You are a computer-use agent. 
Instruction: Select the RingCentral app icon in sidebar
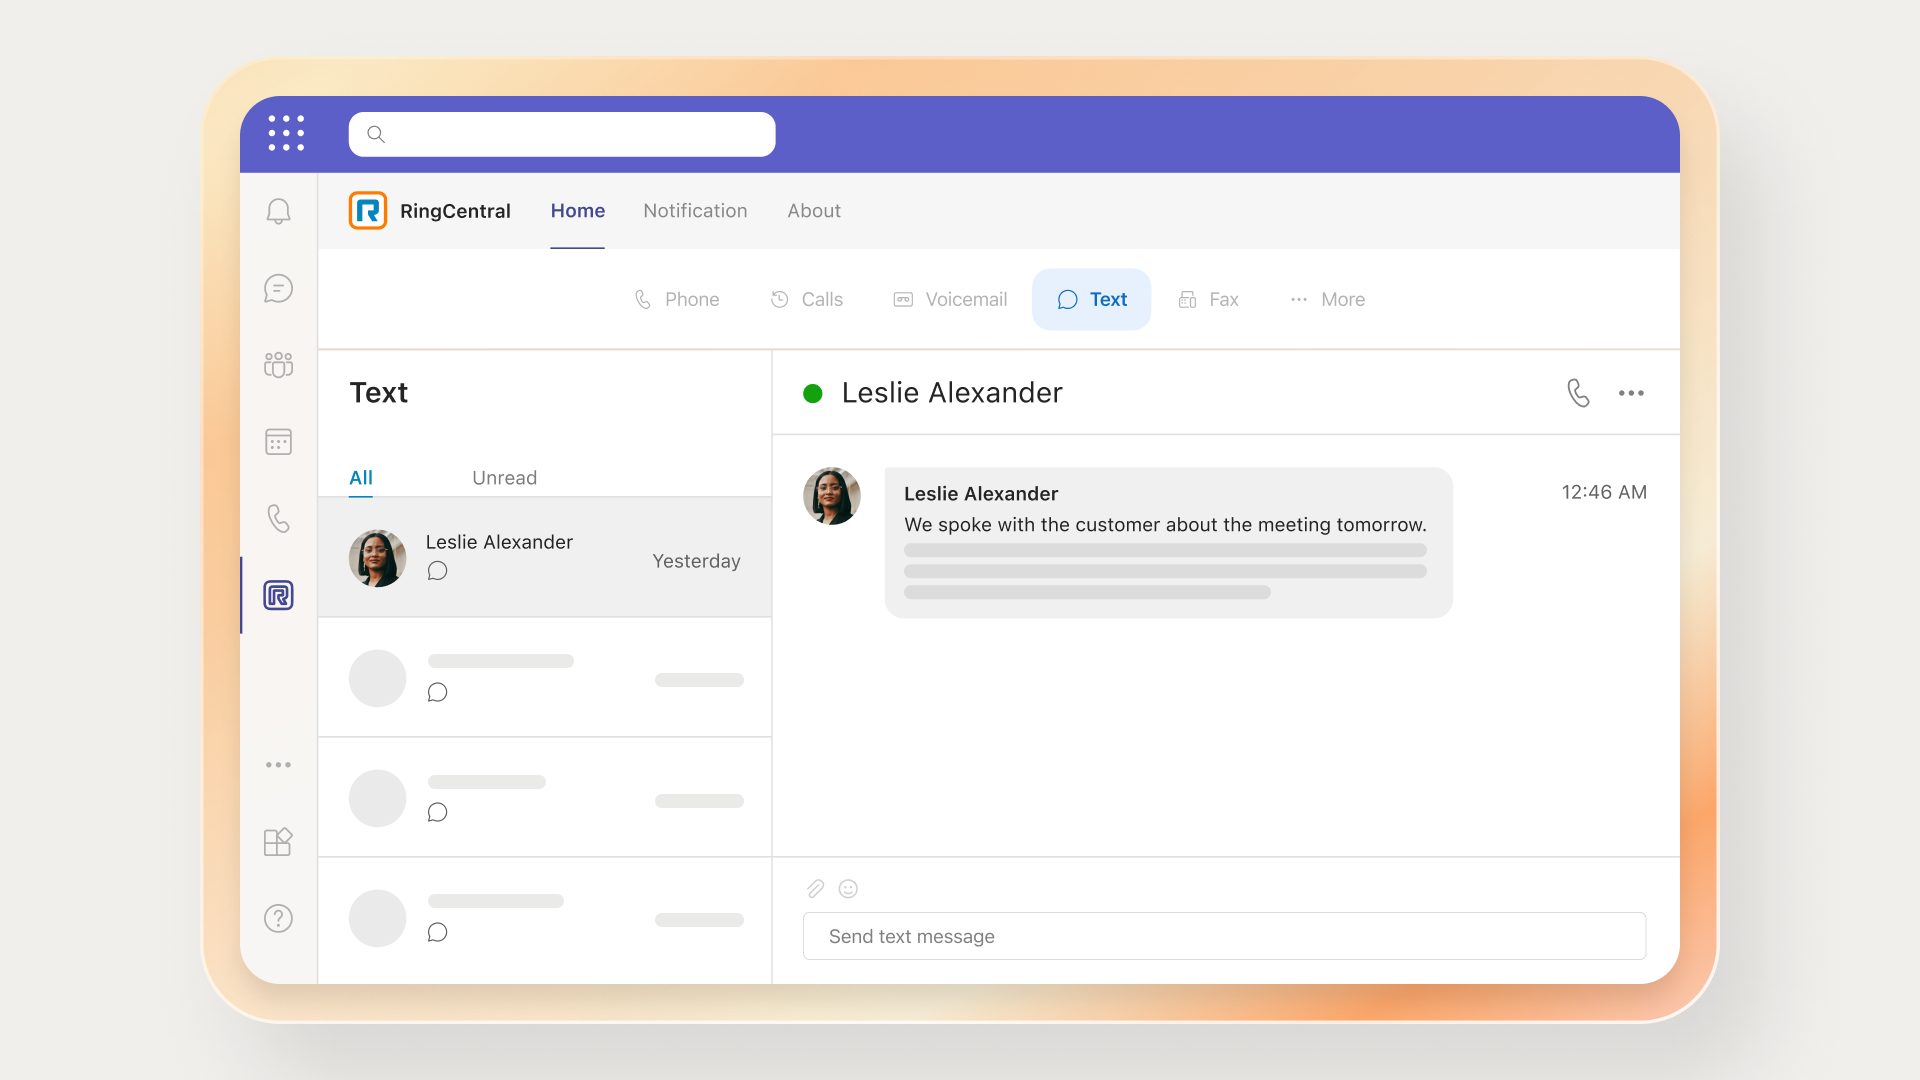pos(278,595)
